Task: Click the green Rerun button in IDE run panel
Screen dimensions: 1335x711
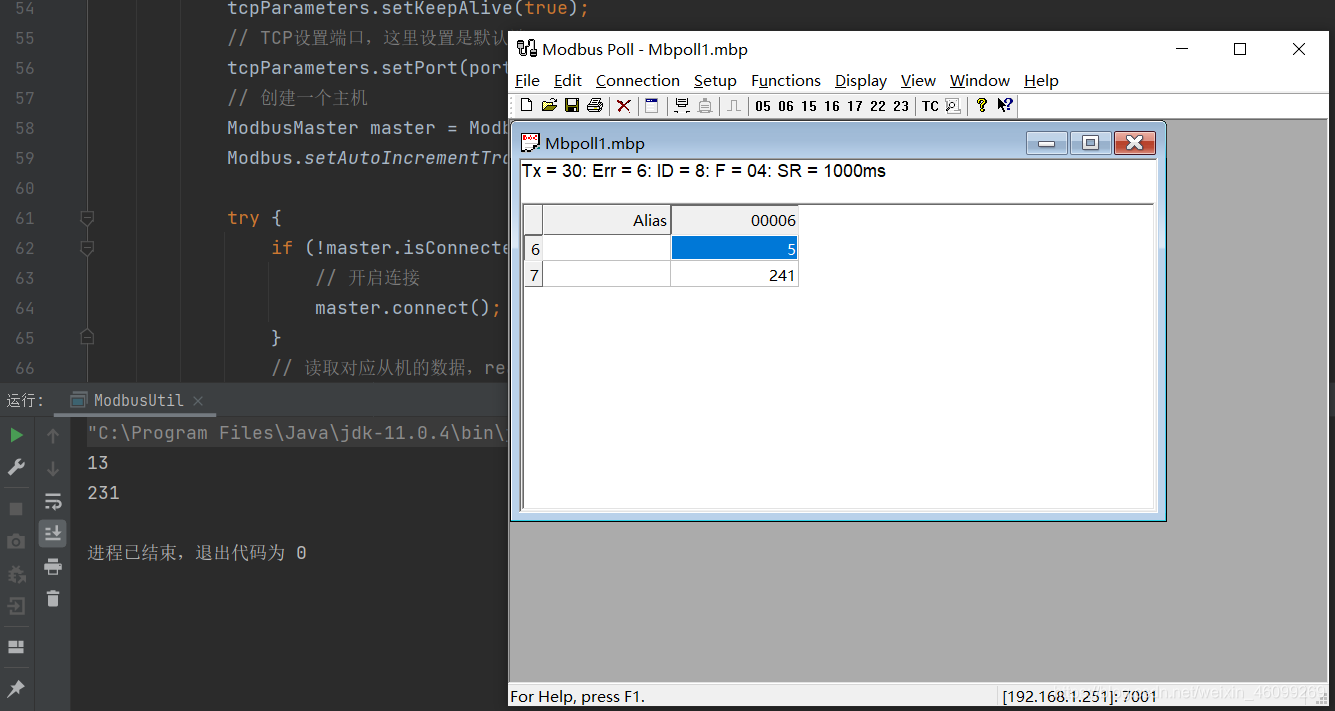Action: pos(16,435)
